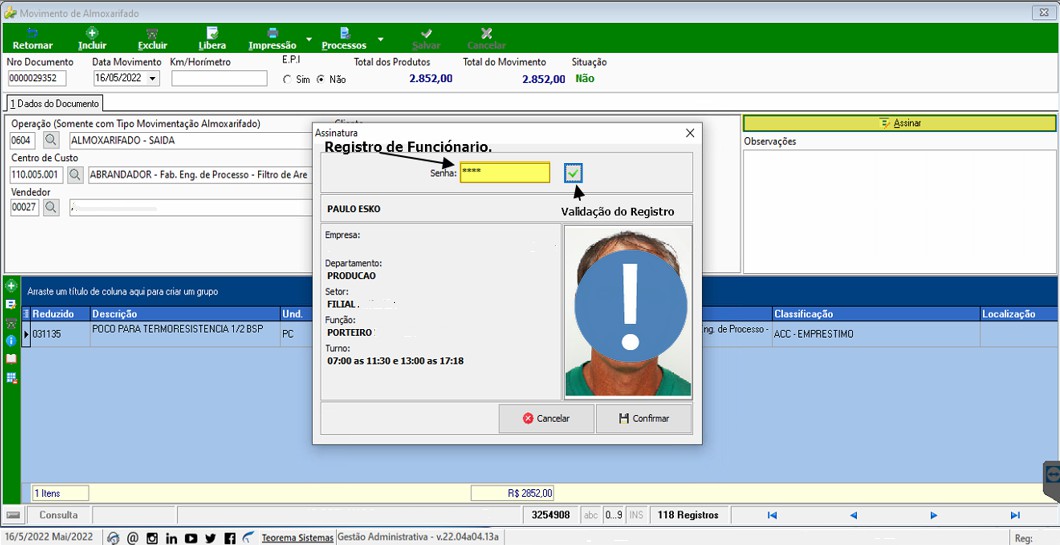Click the Salvar icon in the toolbar
This screenshot has width=1060, height=545.
tap(426, 33)
